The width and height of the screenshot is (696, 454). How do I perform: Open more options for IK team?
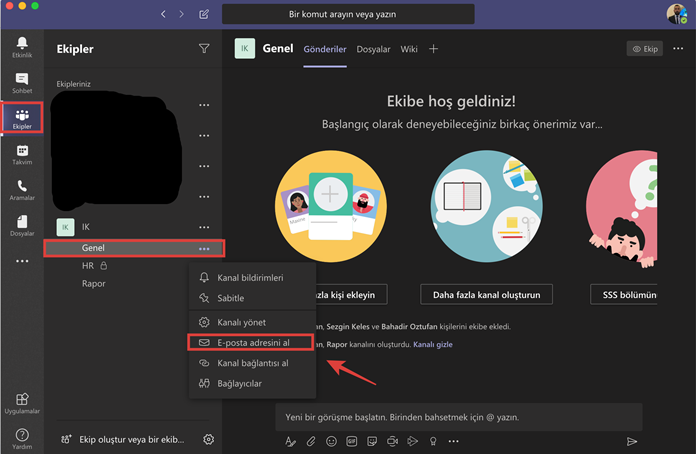[x=204, y=227]
